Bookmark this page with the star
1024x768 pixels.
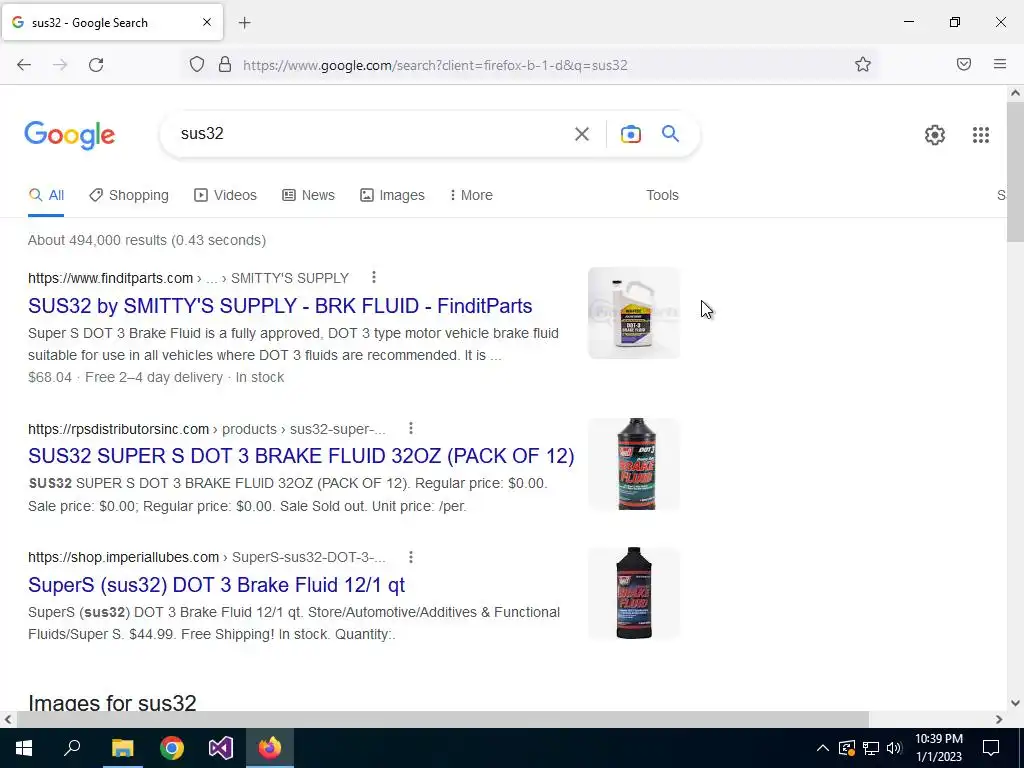point(863,64)
